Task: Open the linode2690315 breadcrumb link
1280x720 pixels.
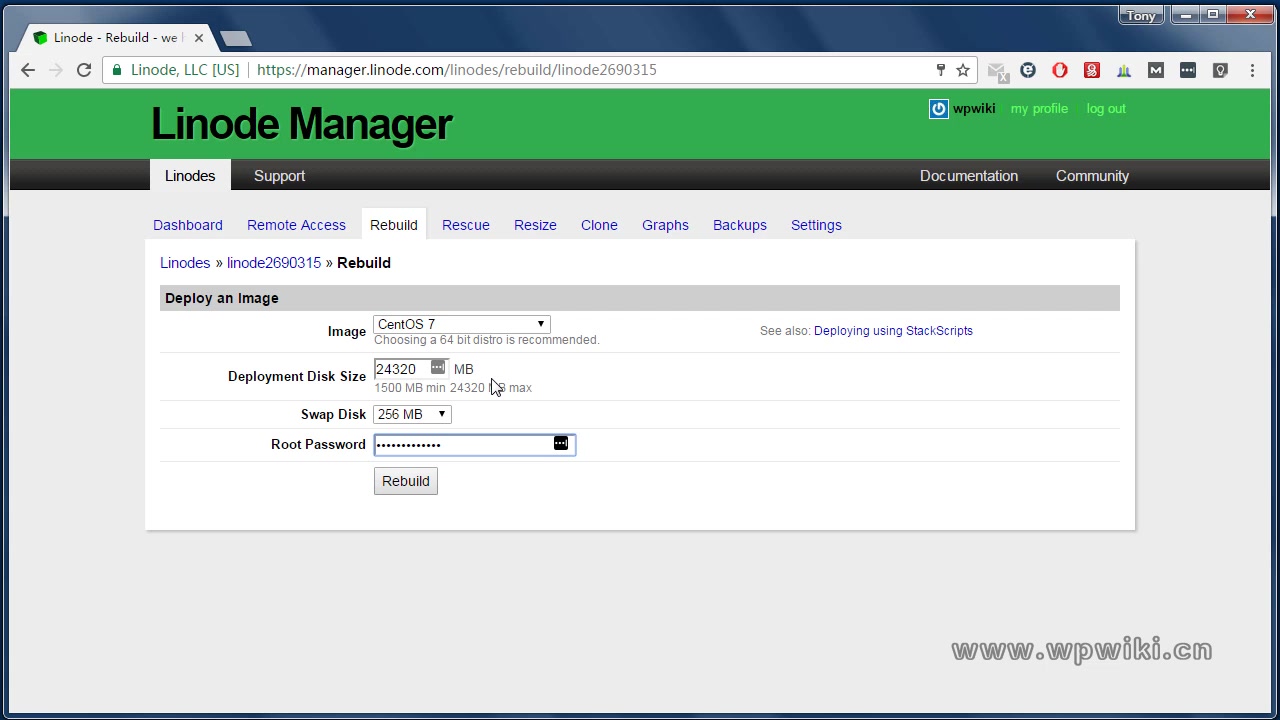Action: 274,263
